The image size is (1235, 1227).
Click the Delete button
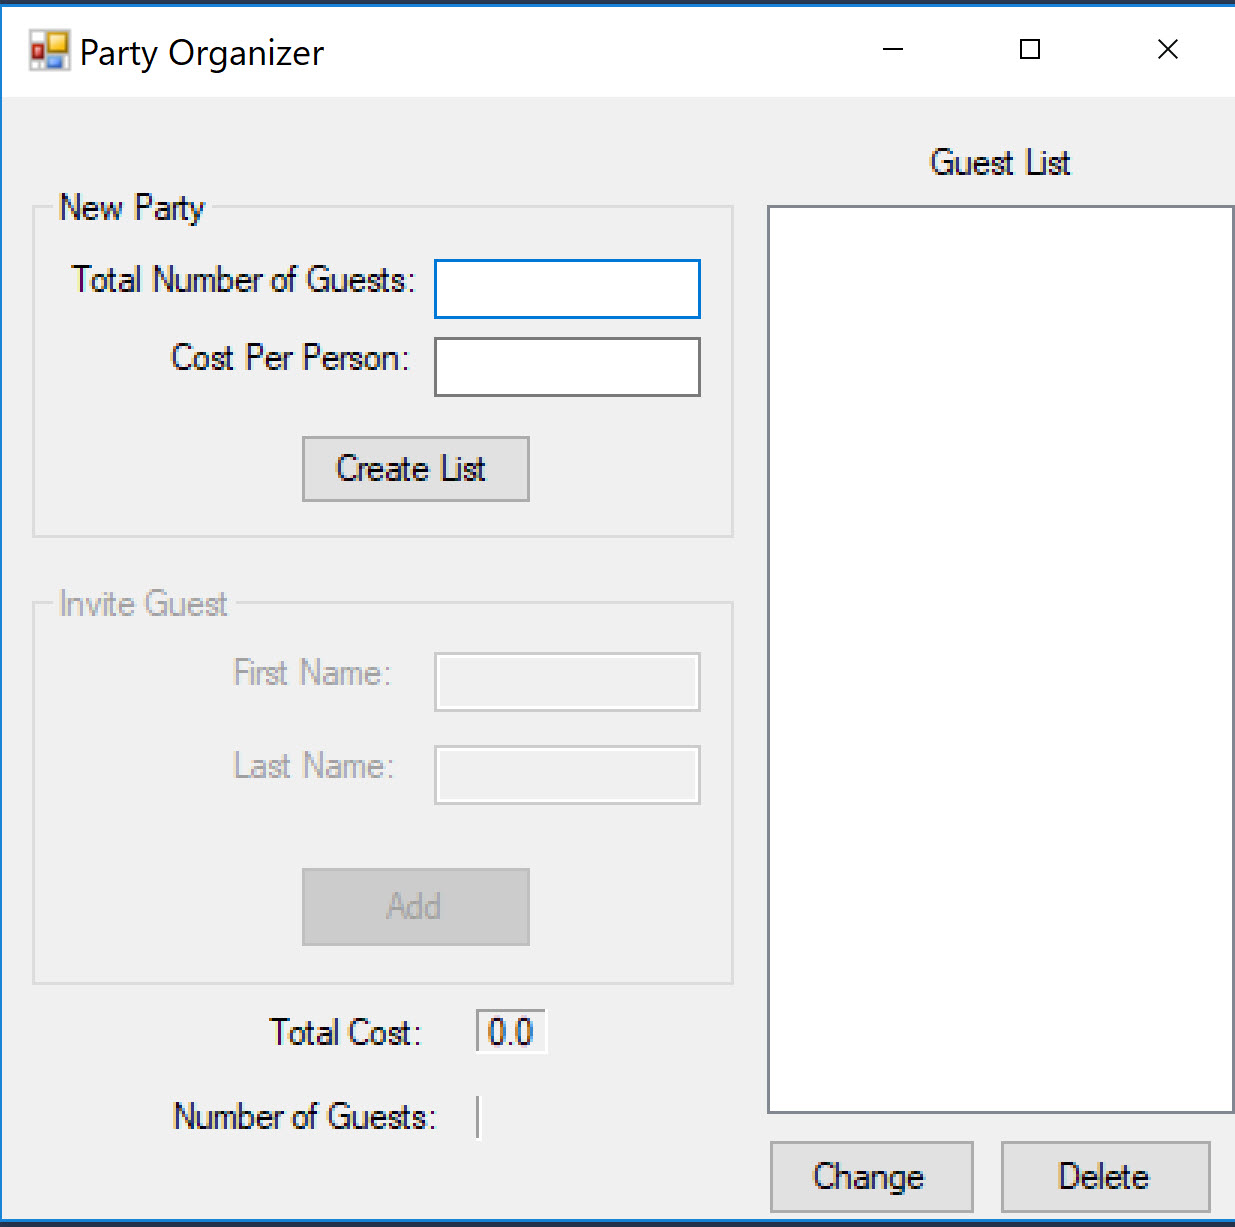[1105, 1177]
